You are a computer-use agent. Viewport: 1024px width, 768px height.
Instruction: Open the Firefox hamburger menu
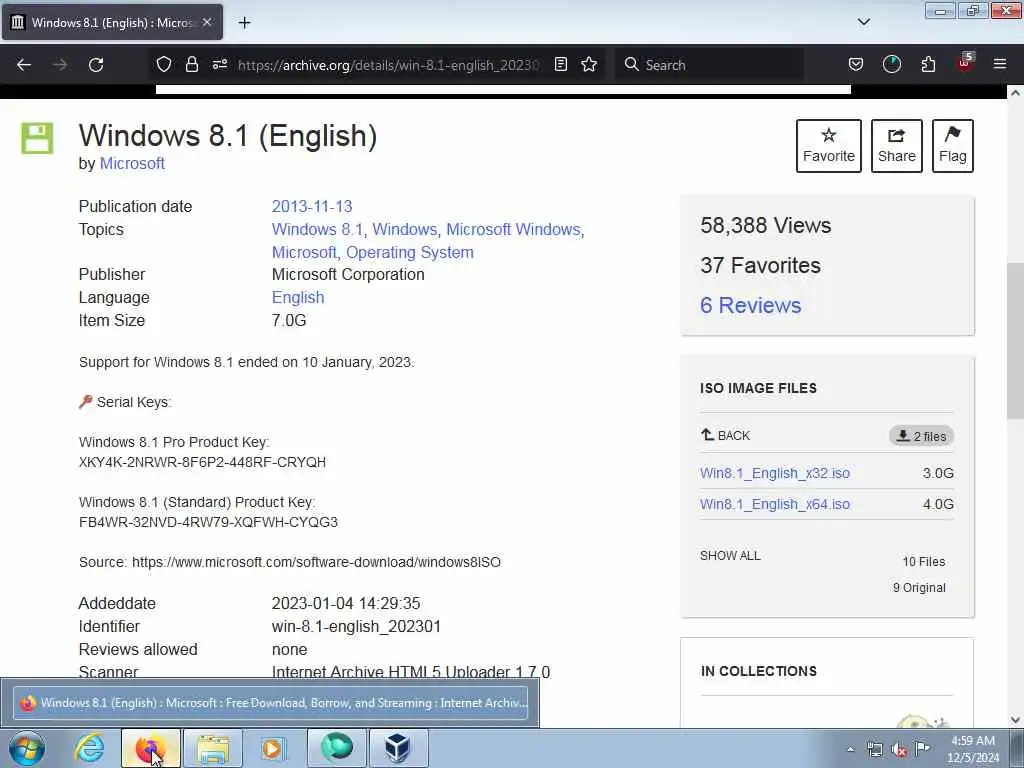point(1000,64)
